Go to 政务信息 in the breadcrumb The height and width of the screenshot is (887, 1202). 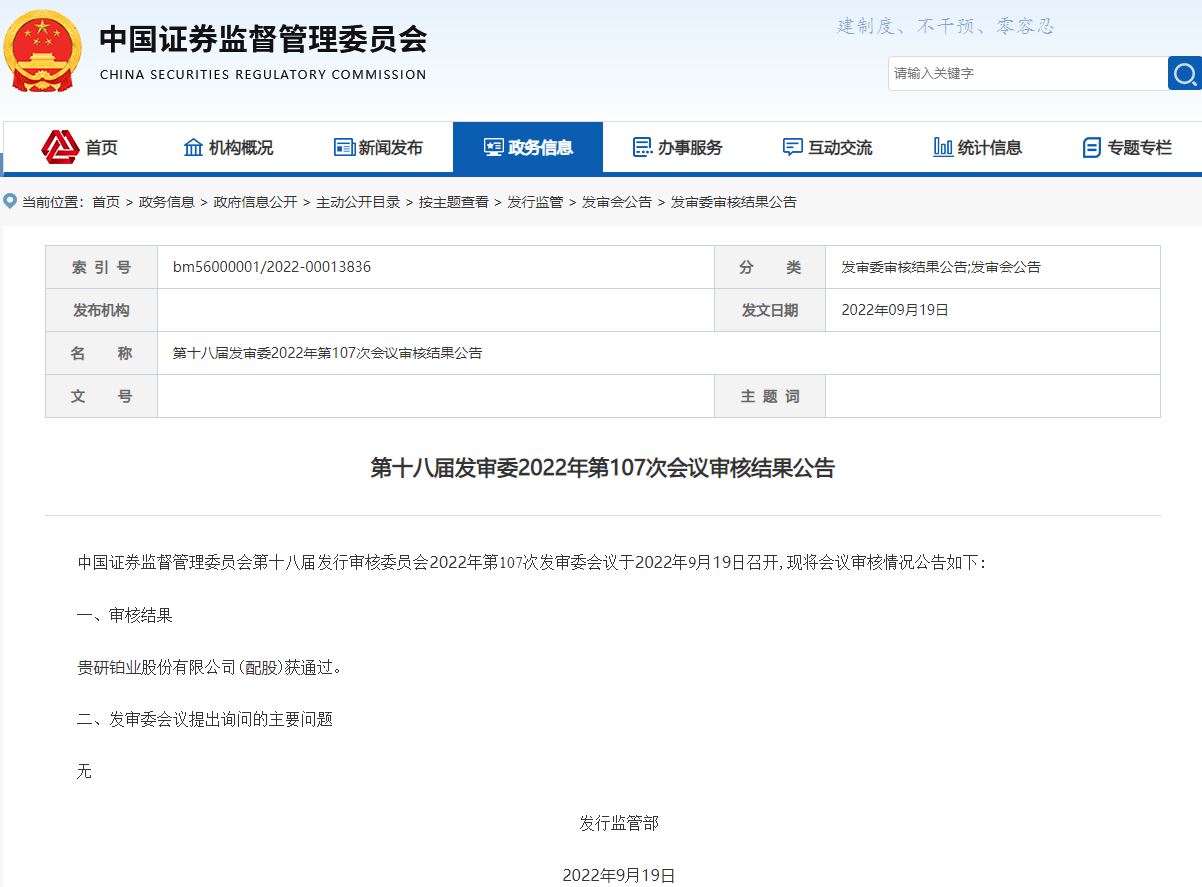[167, 202]
